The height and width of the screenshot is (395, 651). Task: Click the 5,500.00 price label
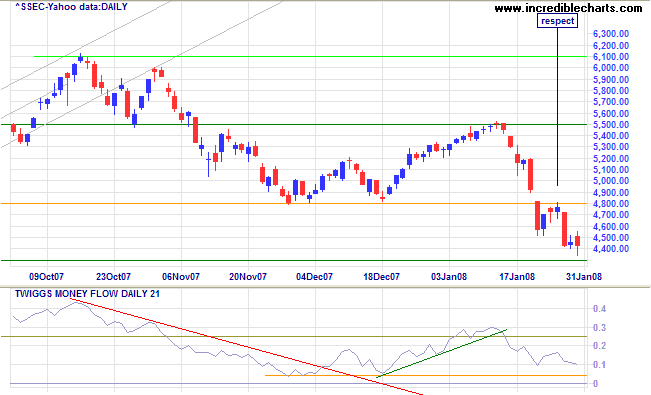(x=611, y=125)
